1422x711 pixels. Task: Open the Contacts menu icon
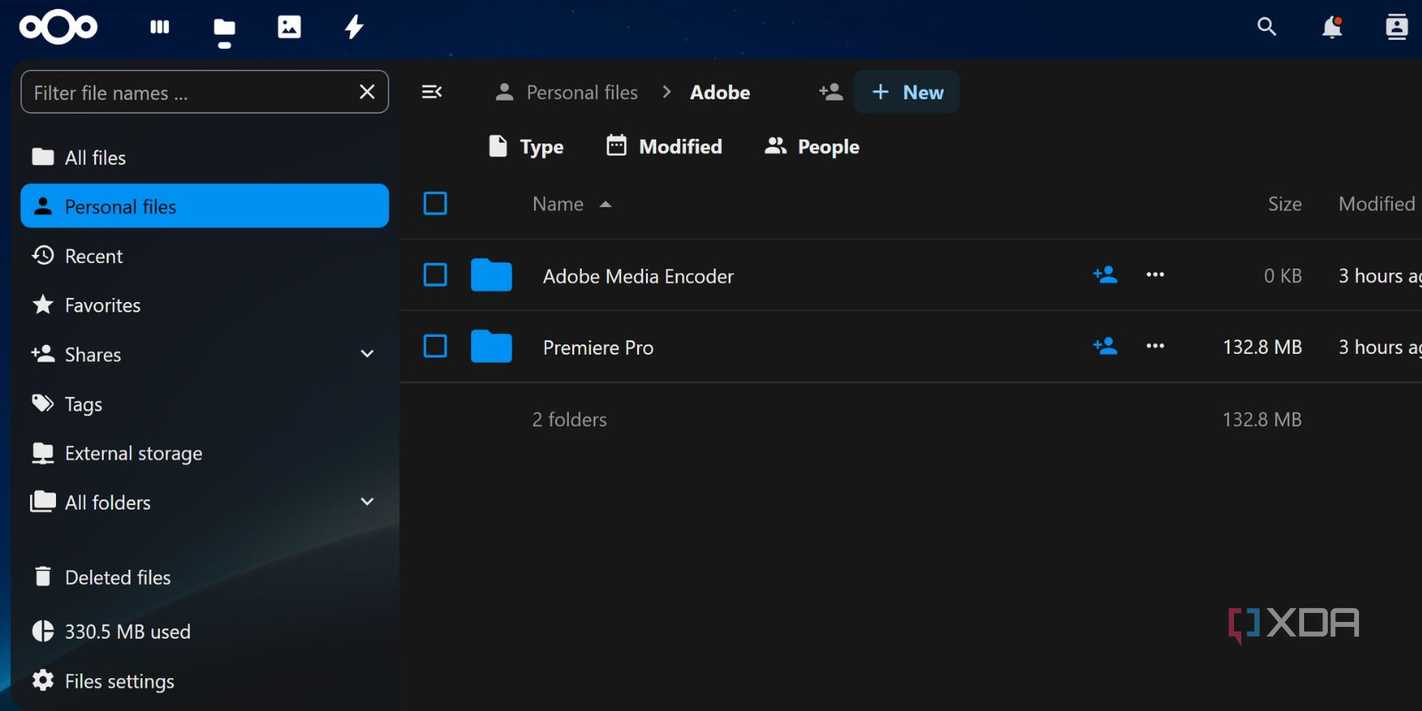(1397, 27)
